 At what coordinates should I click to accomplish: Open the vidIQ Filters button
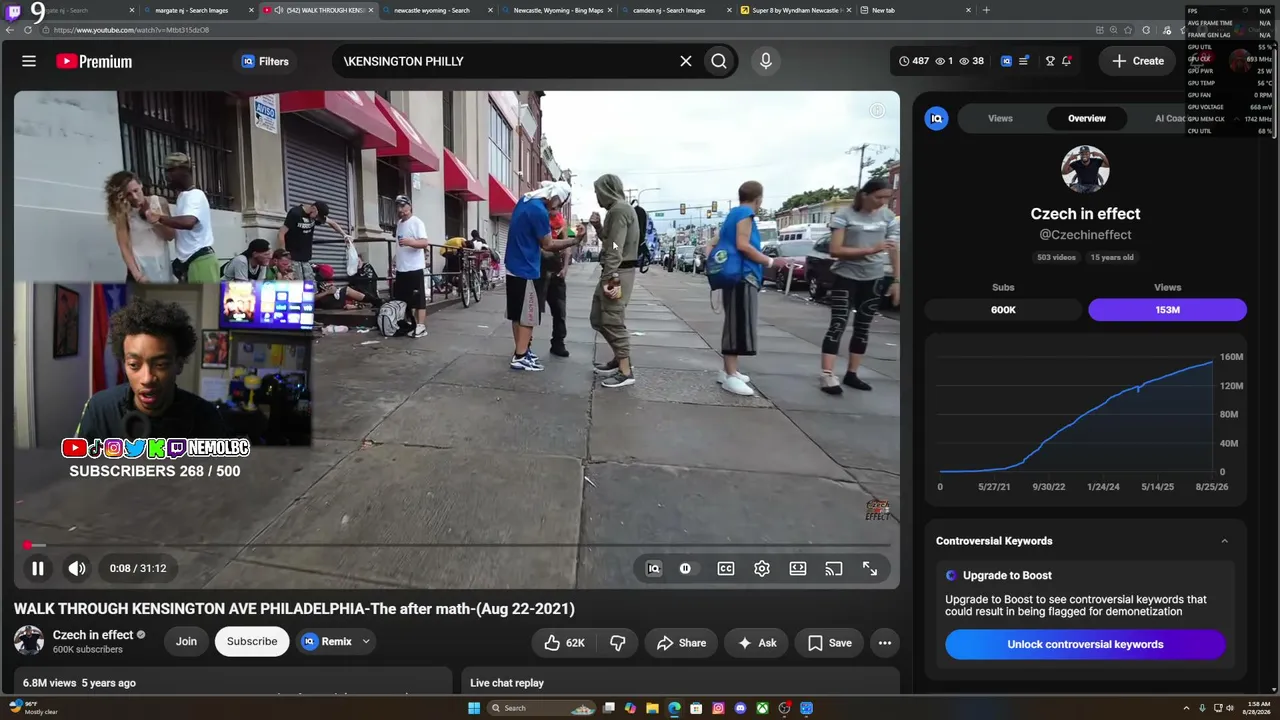[x=265, y=61]
